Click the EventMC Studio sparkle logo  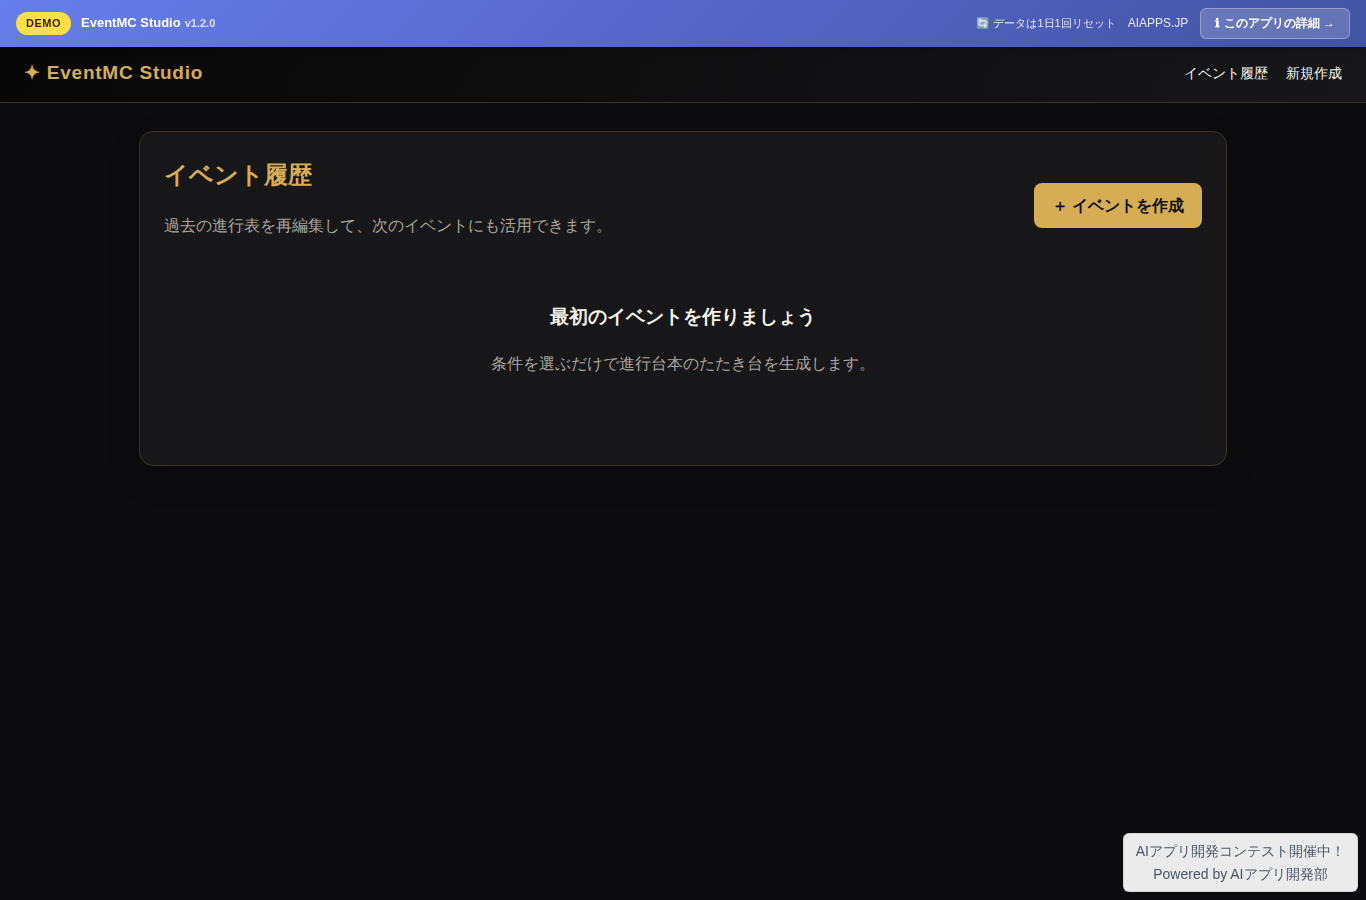coord(113,73)
